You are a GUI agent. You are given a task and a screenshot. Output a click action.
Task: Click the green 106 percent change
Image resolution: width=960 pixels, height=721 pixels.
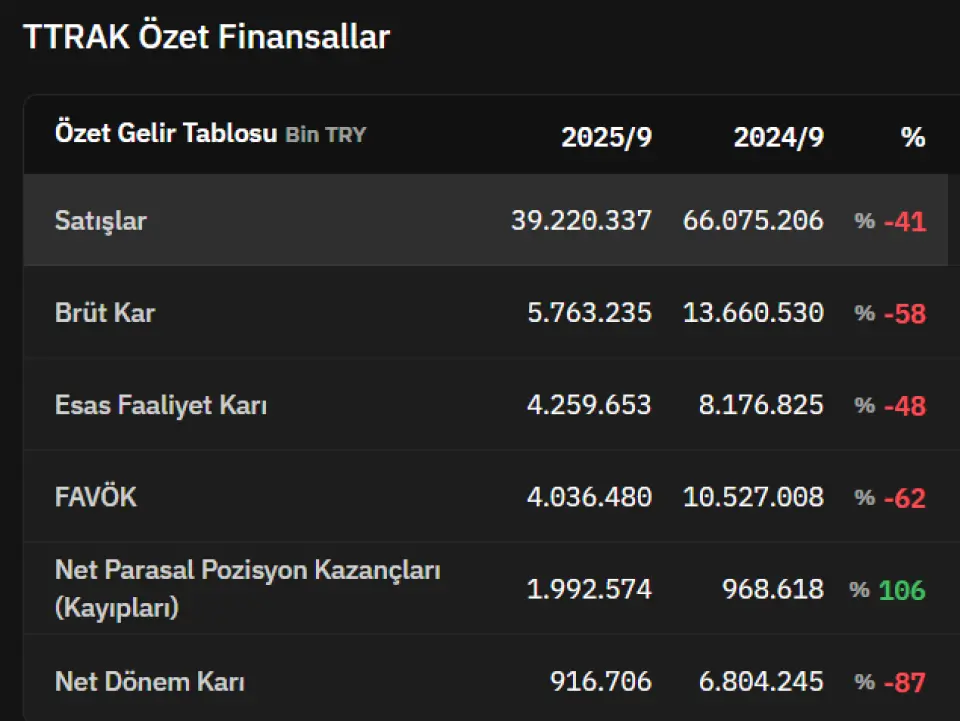point(901,590)
